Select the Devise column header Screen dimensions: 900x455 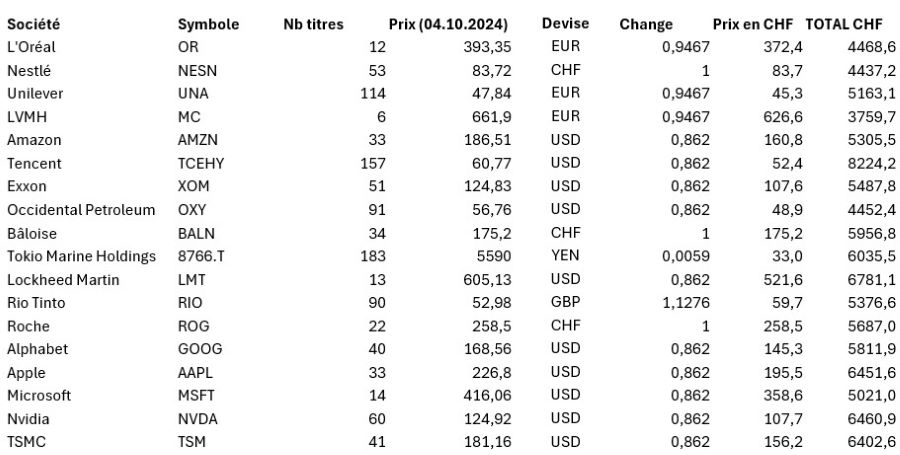coord(565,24)
